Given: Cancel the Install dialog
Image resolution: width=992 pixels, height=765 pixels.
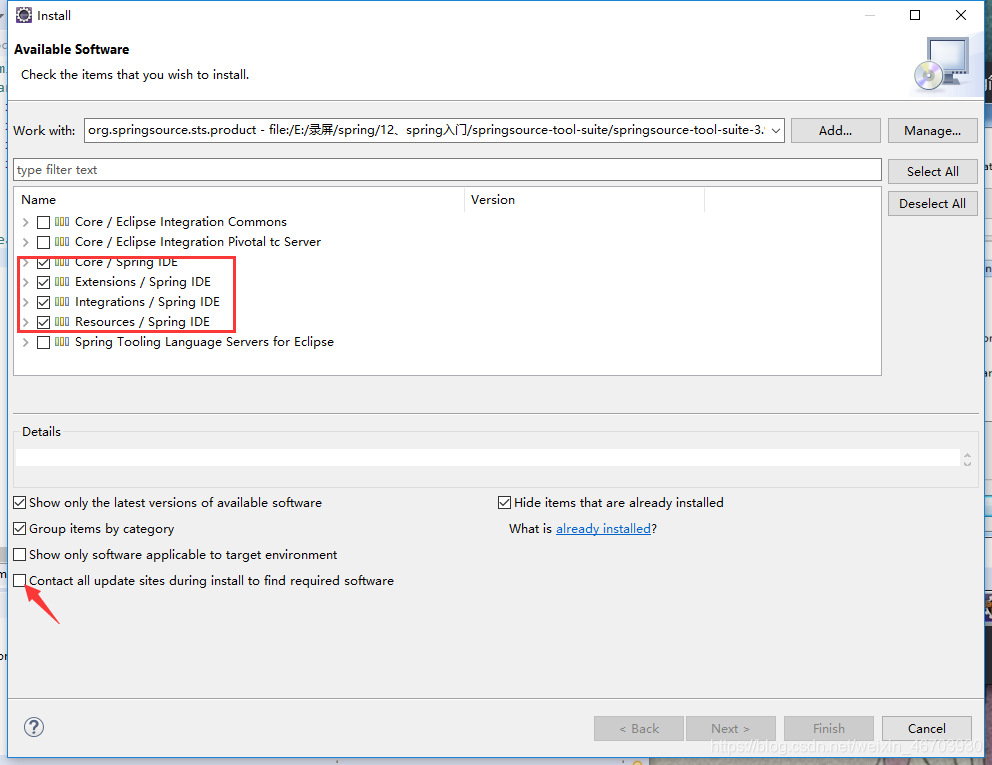Looking at the screenshot, I should [926, 728].
